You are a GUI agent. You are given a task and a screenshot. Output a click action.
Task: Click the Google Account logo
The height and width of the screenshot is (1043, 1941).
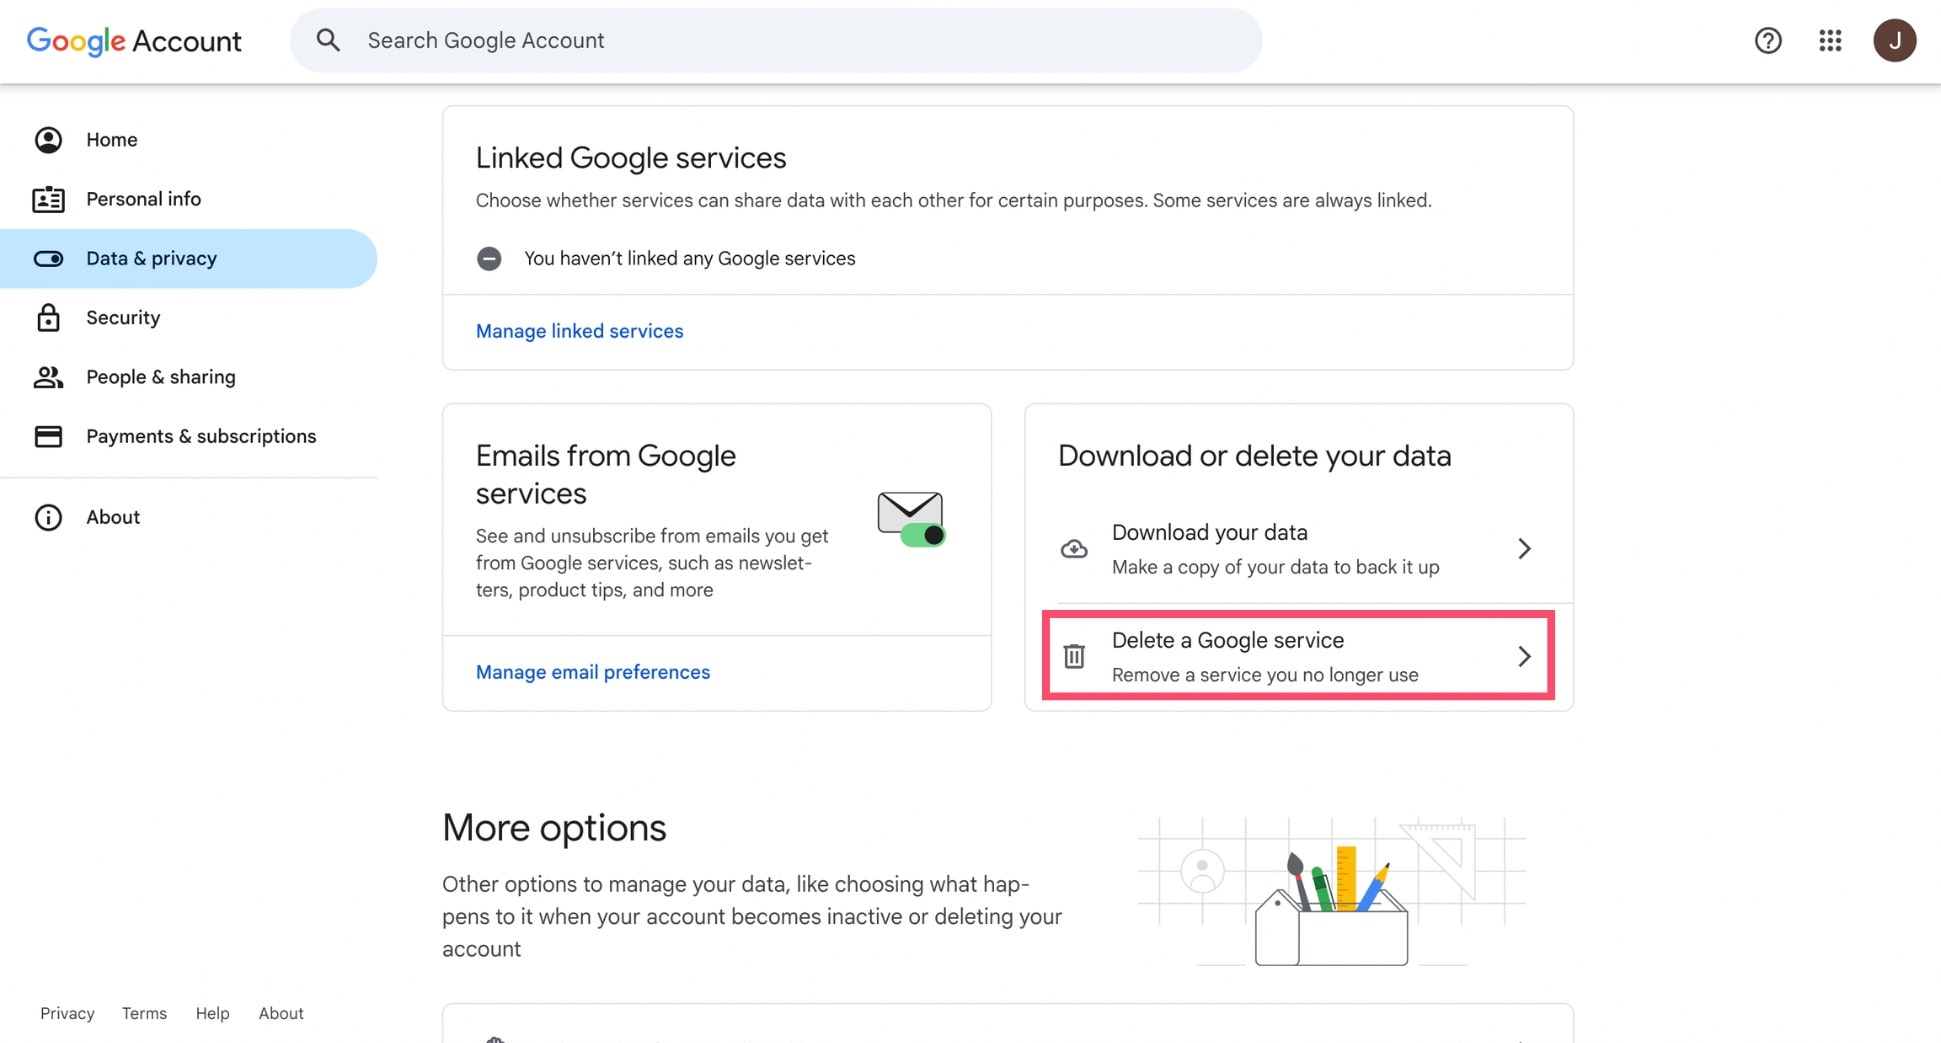point(133,41)
